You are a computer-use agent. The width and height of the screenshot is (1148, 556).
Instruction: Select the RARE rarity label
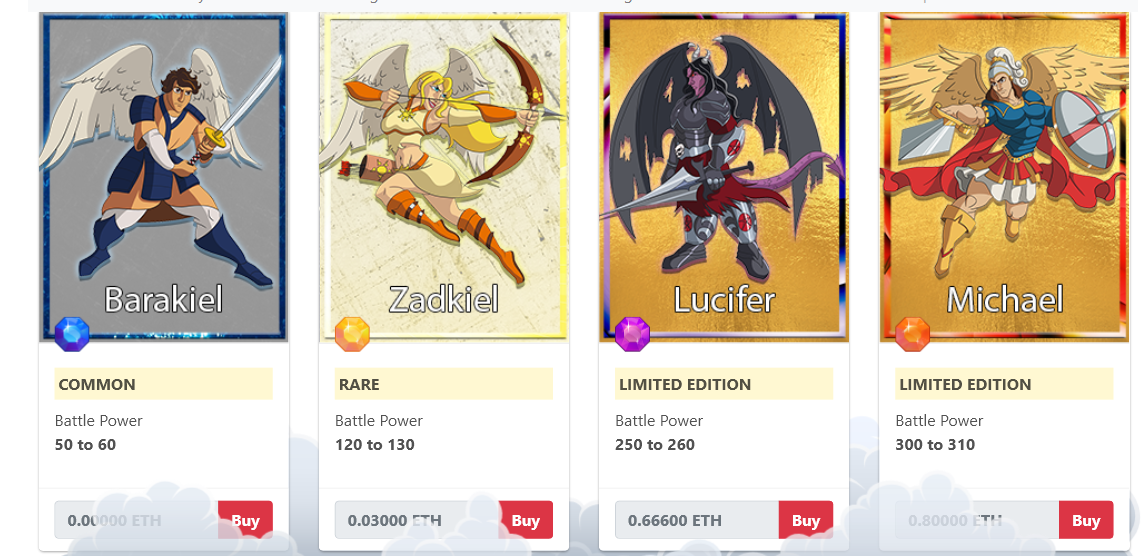(x=444, y=384)
